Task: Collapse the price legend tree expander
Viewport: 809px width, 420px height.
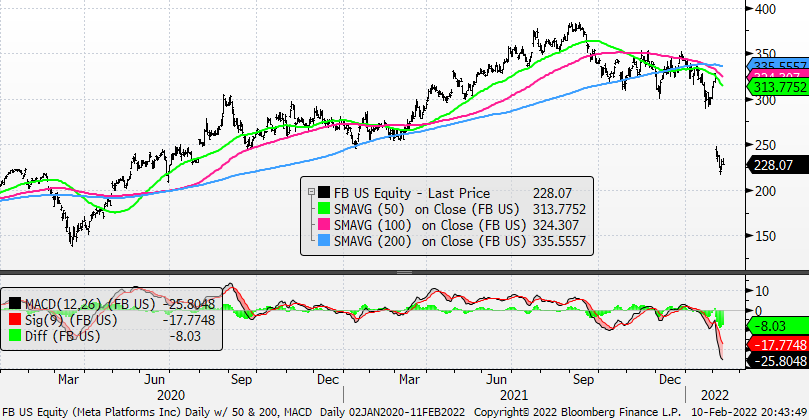Action: pyautogui.click(x=311, y=192)
